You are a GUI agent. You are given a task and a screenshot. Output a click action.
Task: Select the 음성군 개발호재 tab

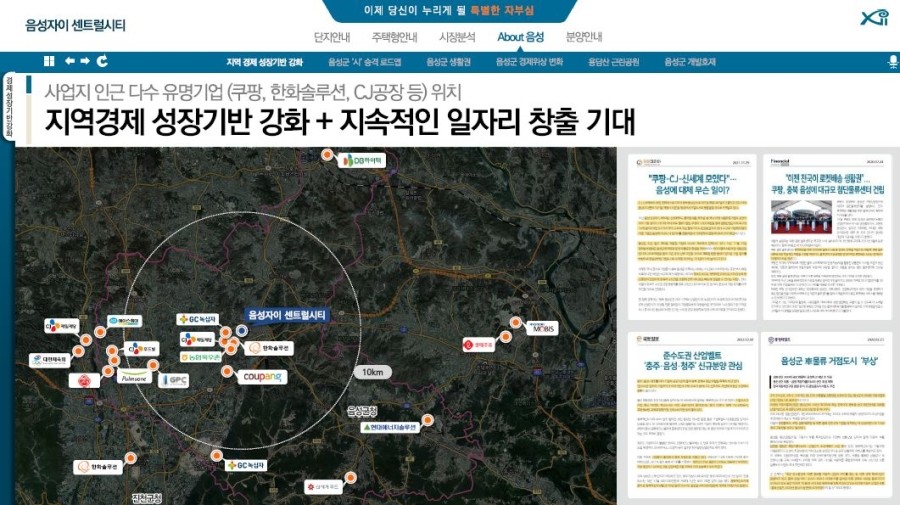coord(690,62)
